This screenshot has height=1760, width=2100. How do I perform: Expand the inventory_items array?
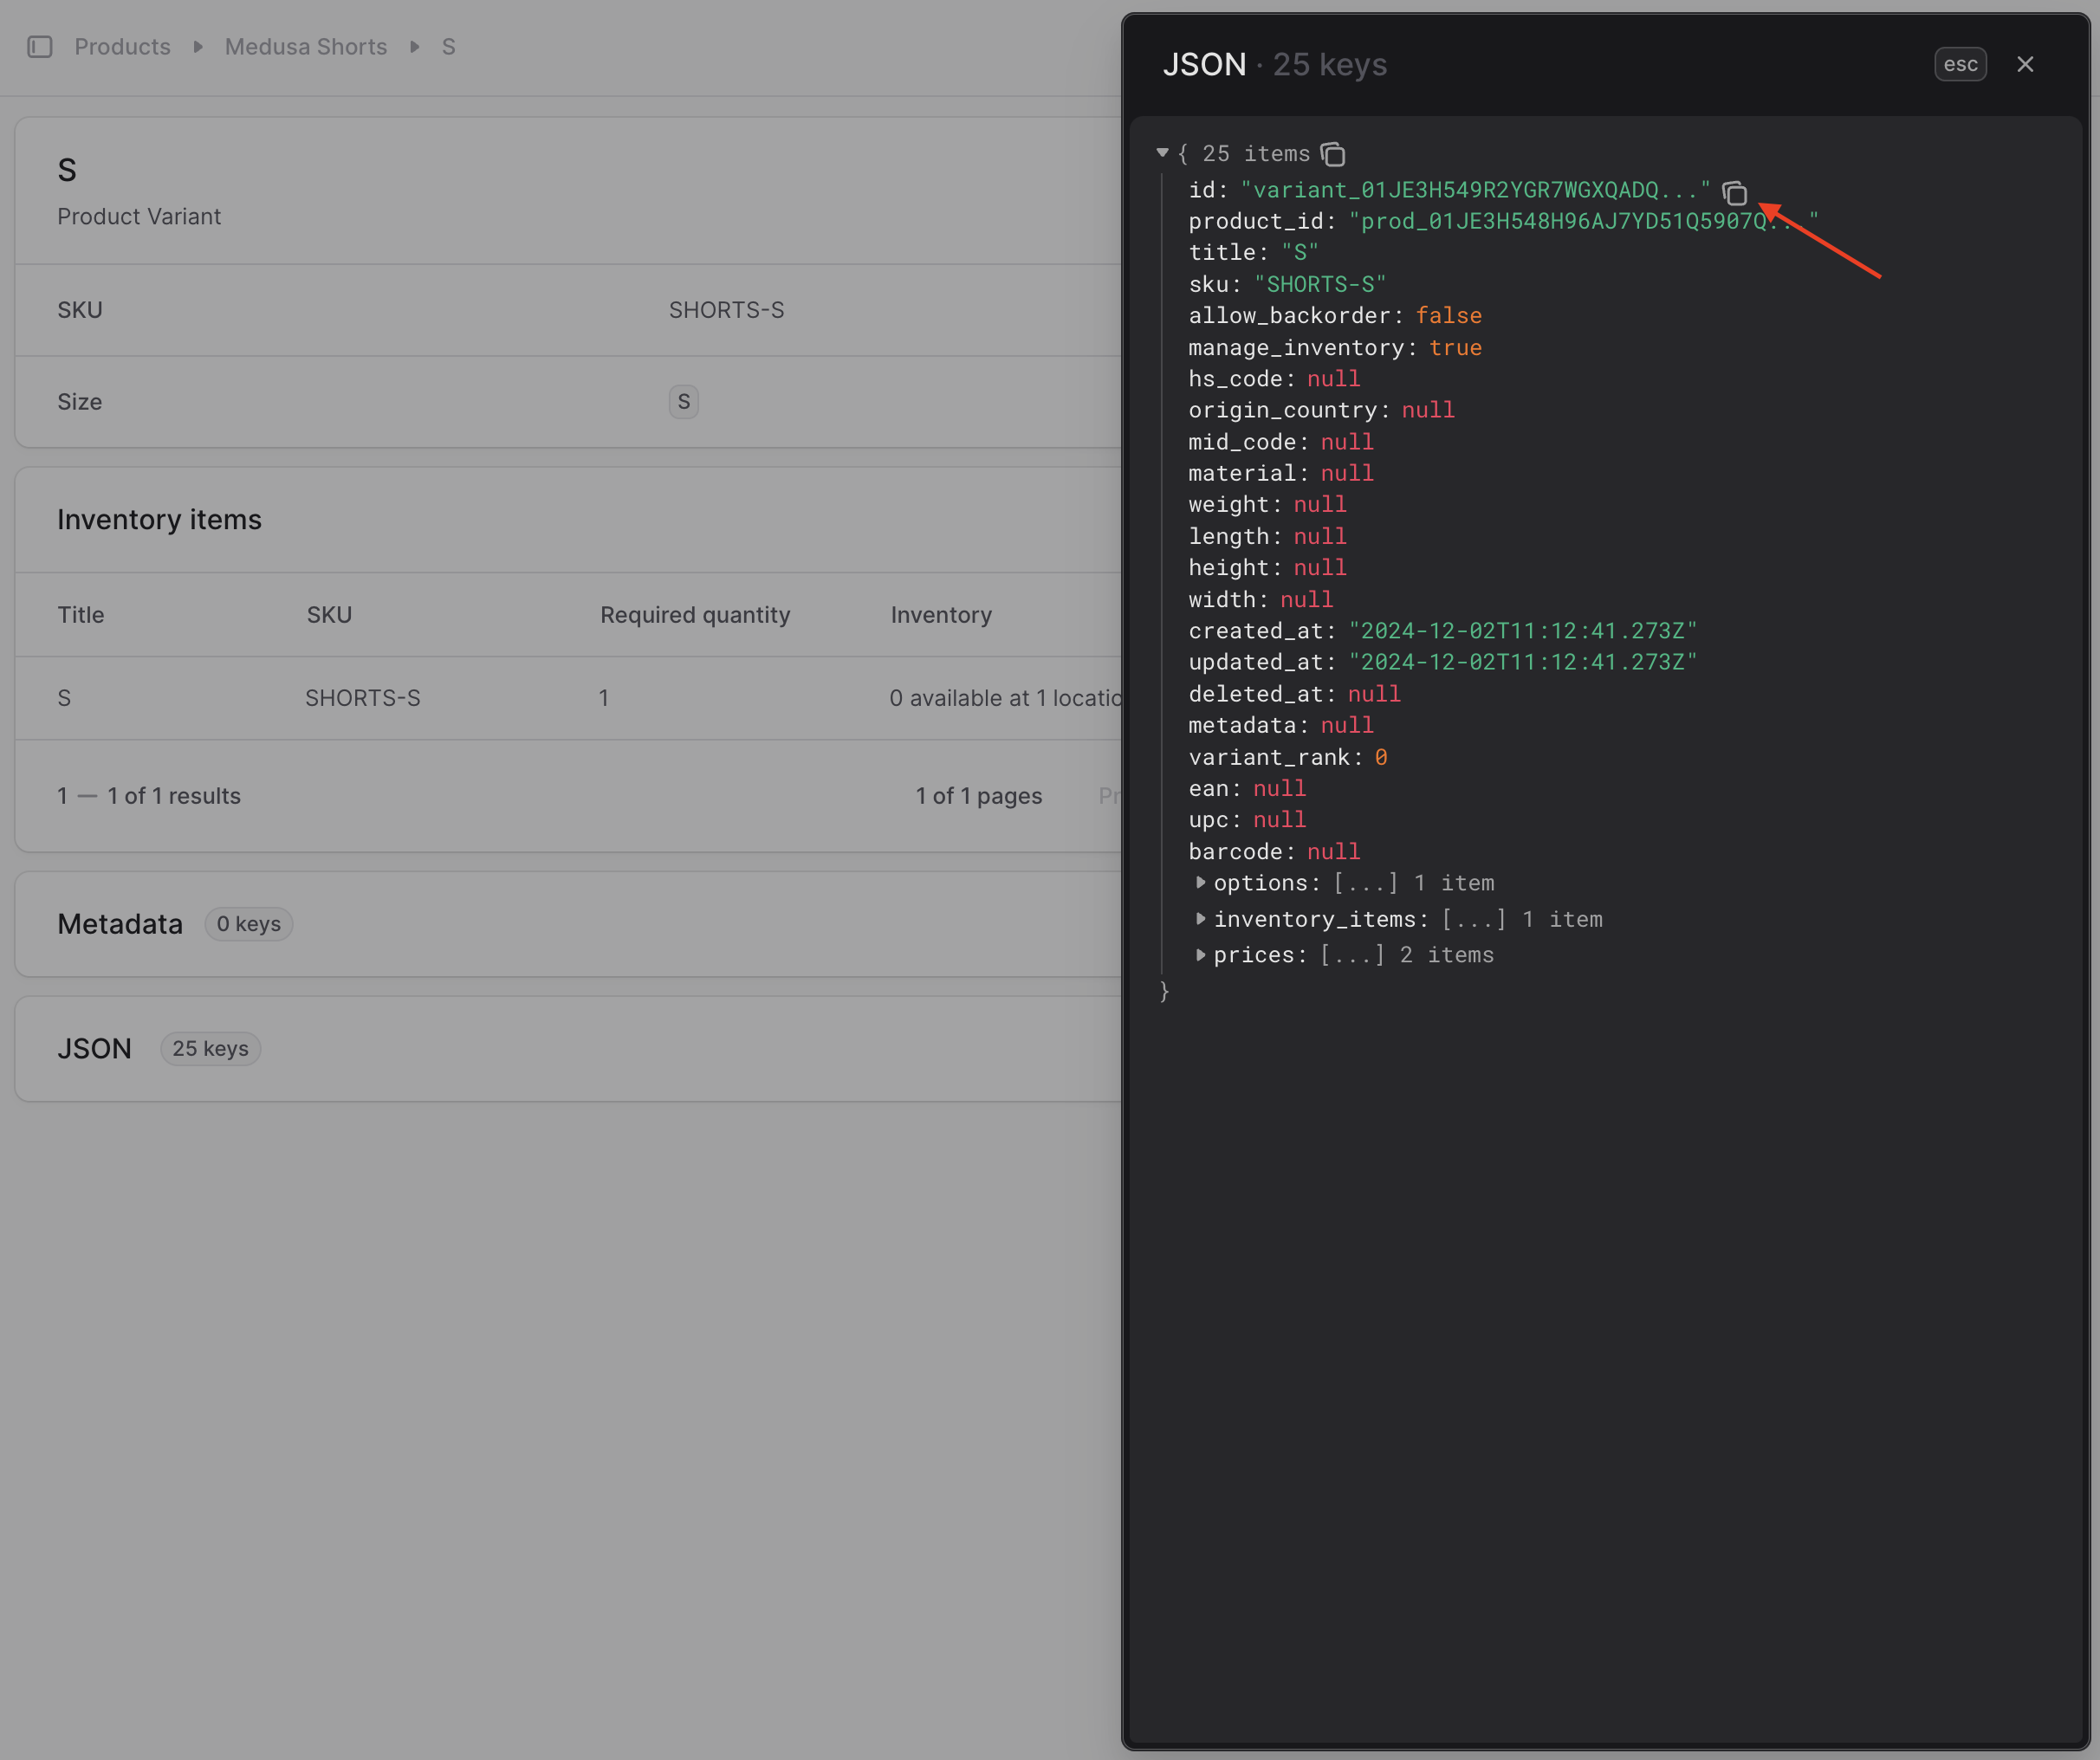[x=1200, y=918]
